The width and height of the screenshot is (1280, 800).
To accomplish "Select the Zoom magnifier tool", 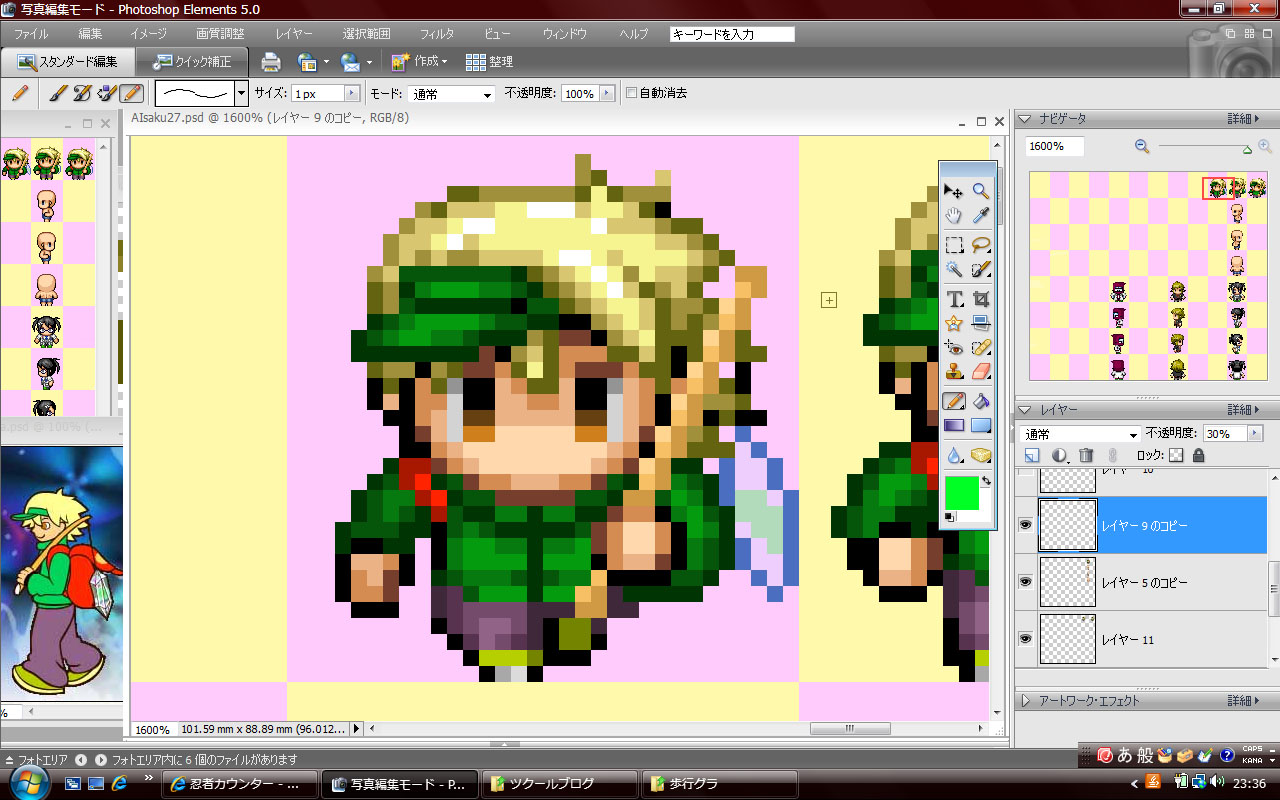I will (x=981, y=191).
